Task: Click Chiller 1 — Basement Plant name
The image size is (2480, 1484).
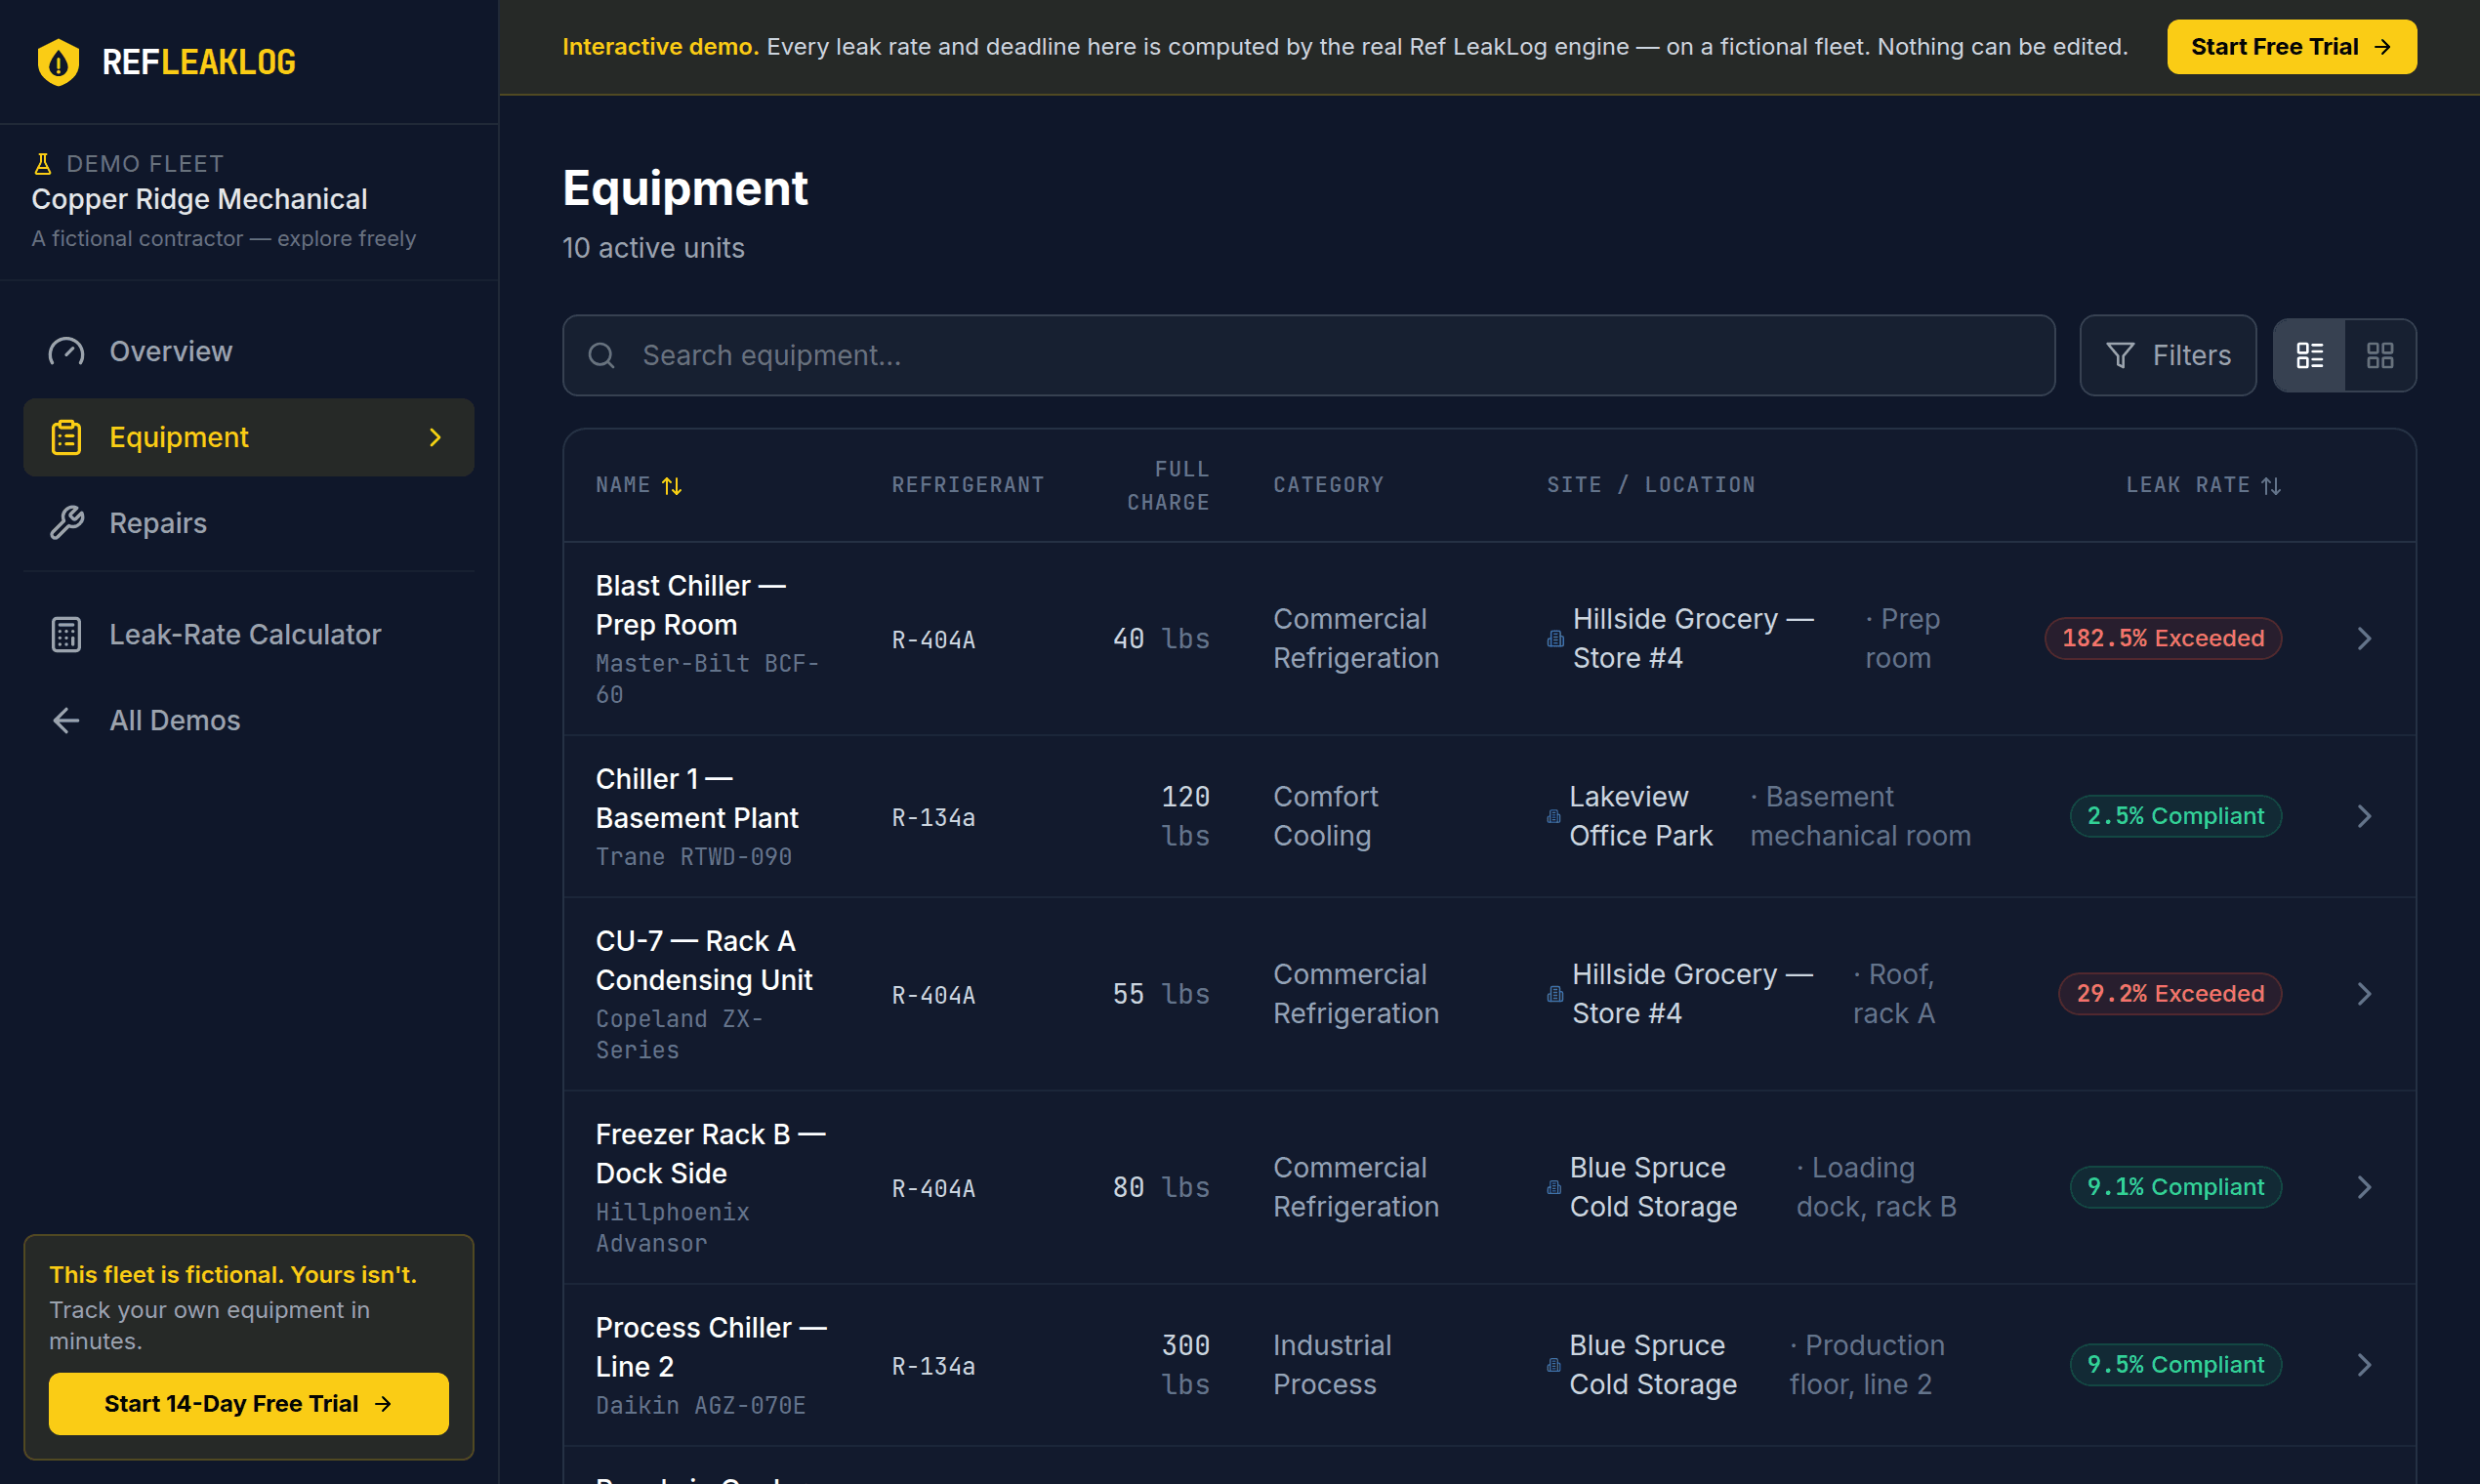Action: click(x=697, y=798)
